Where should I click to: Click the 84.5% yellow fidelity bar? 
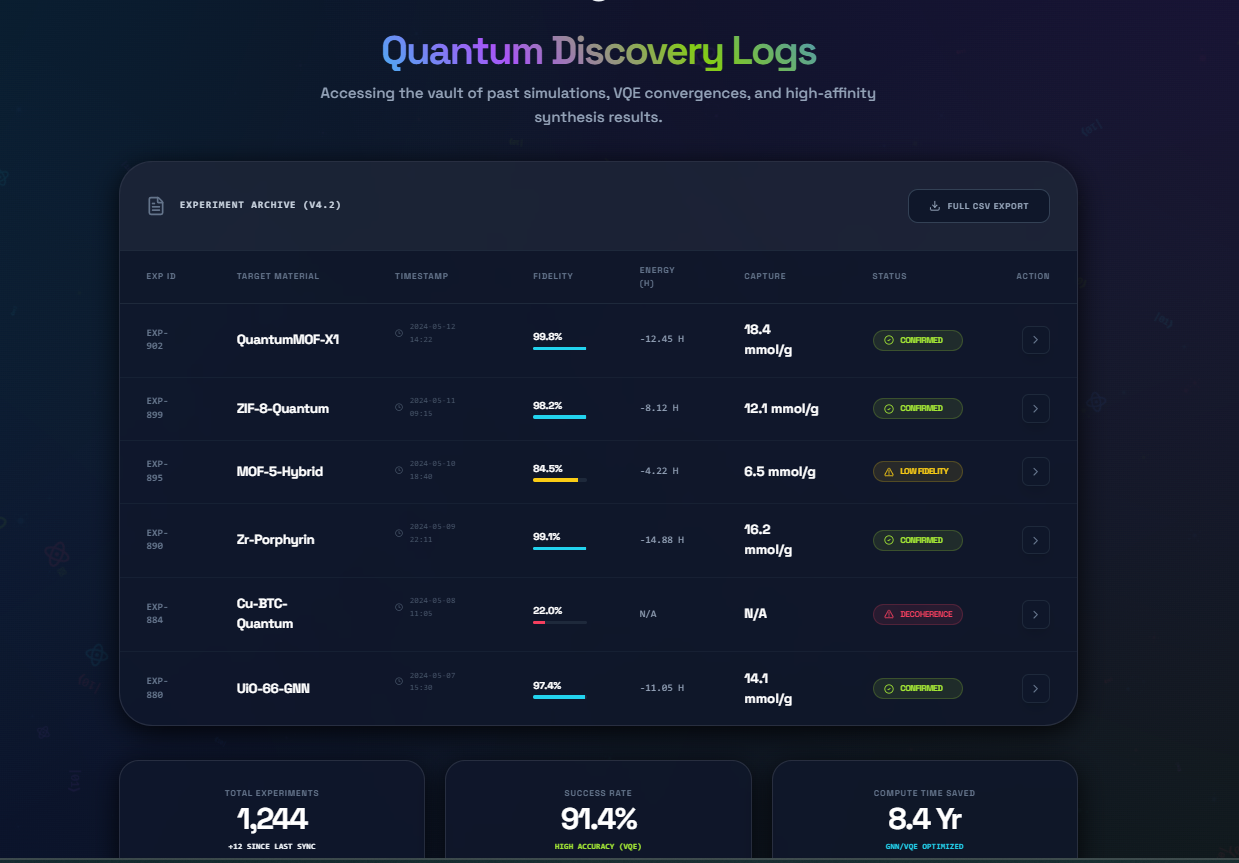559,480
